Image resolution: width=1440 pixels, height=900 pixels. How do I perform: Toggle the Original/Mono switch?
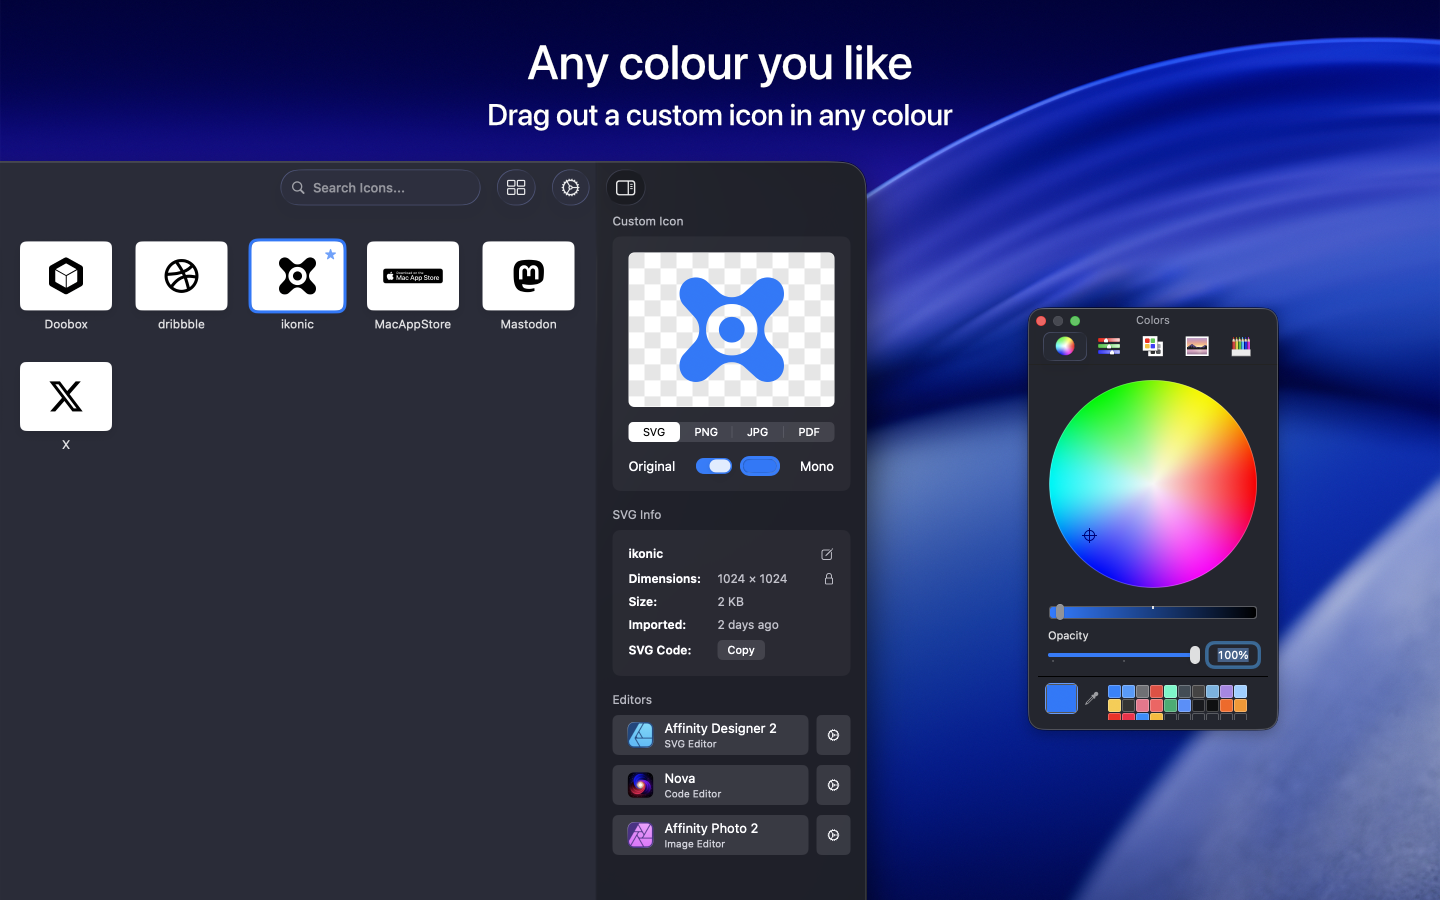(x=714, y=466)
